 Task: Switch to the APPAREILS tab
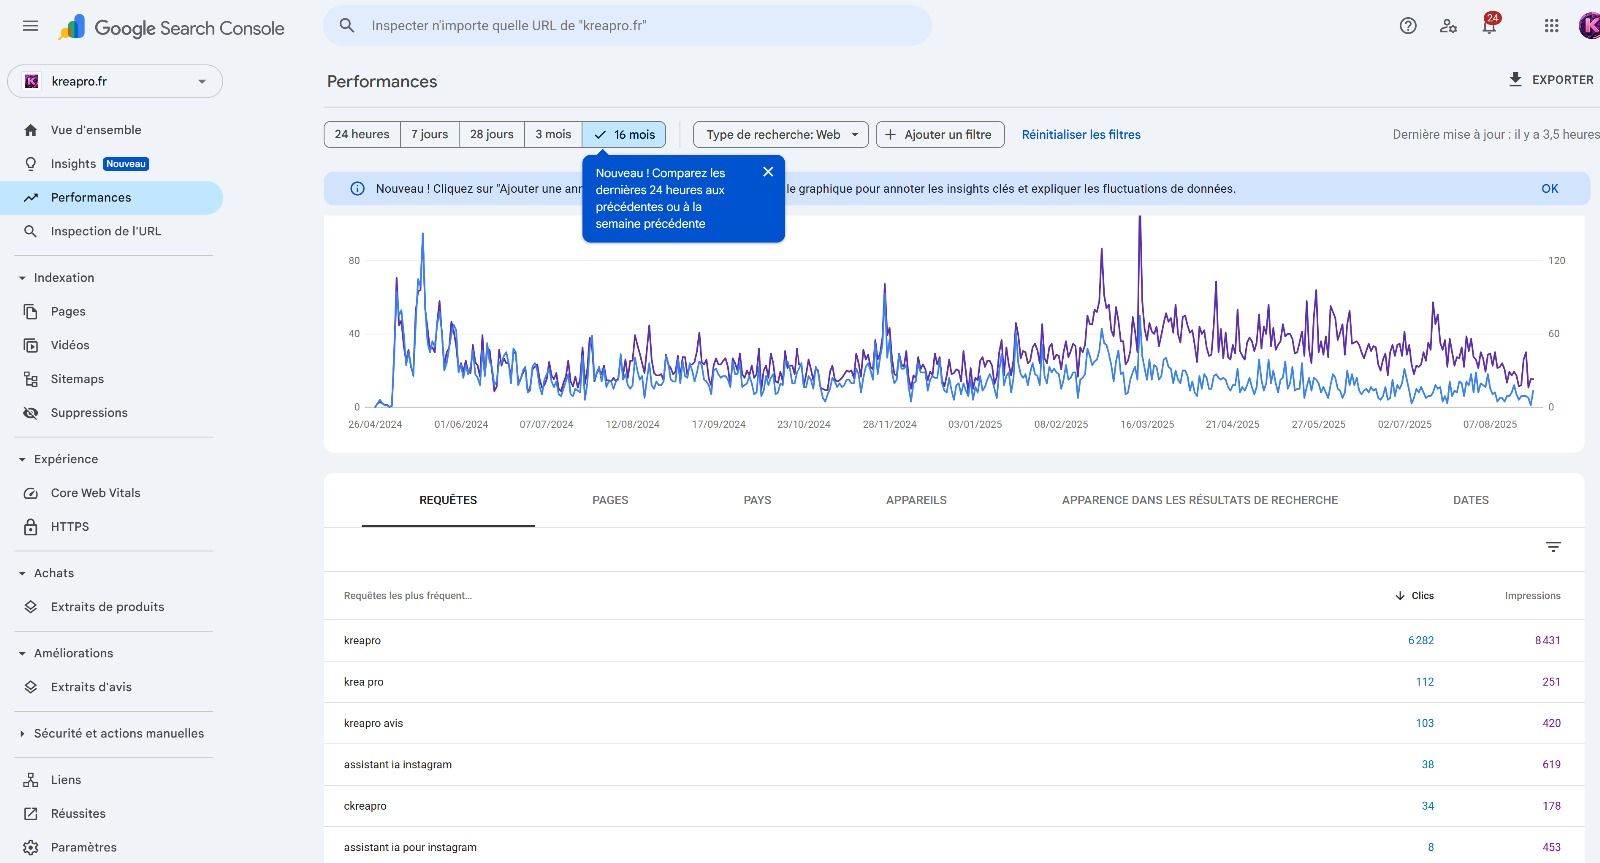point(916,500)
